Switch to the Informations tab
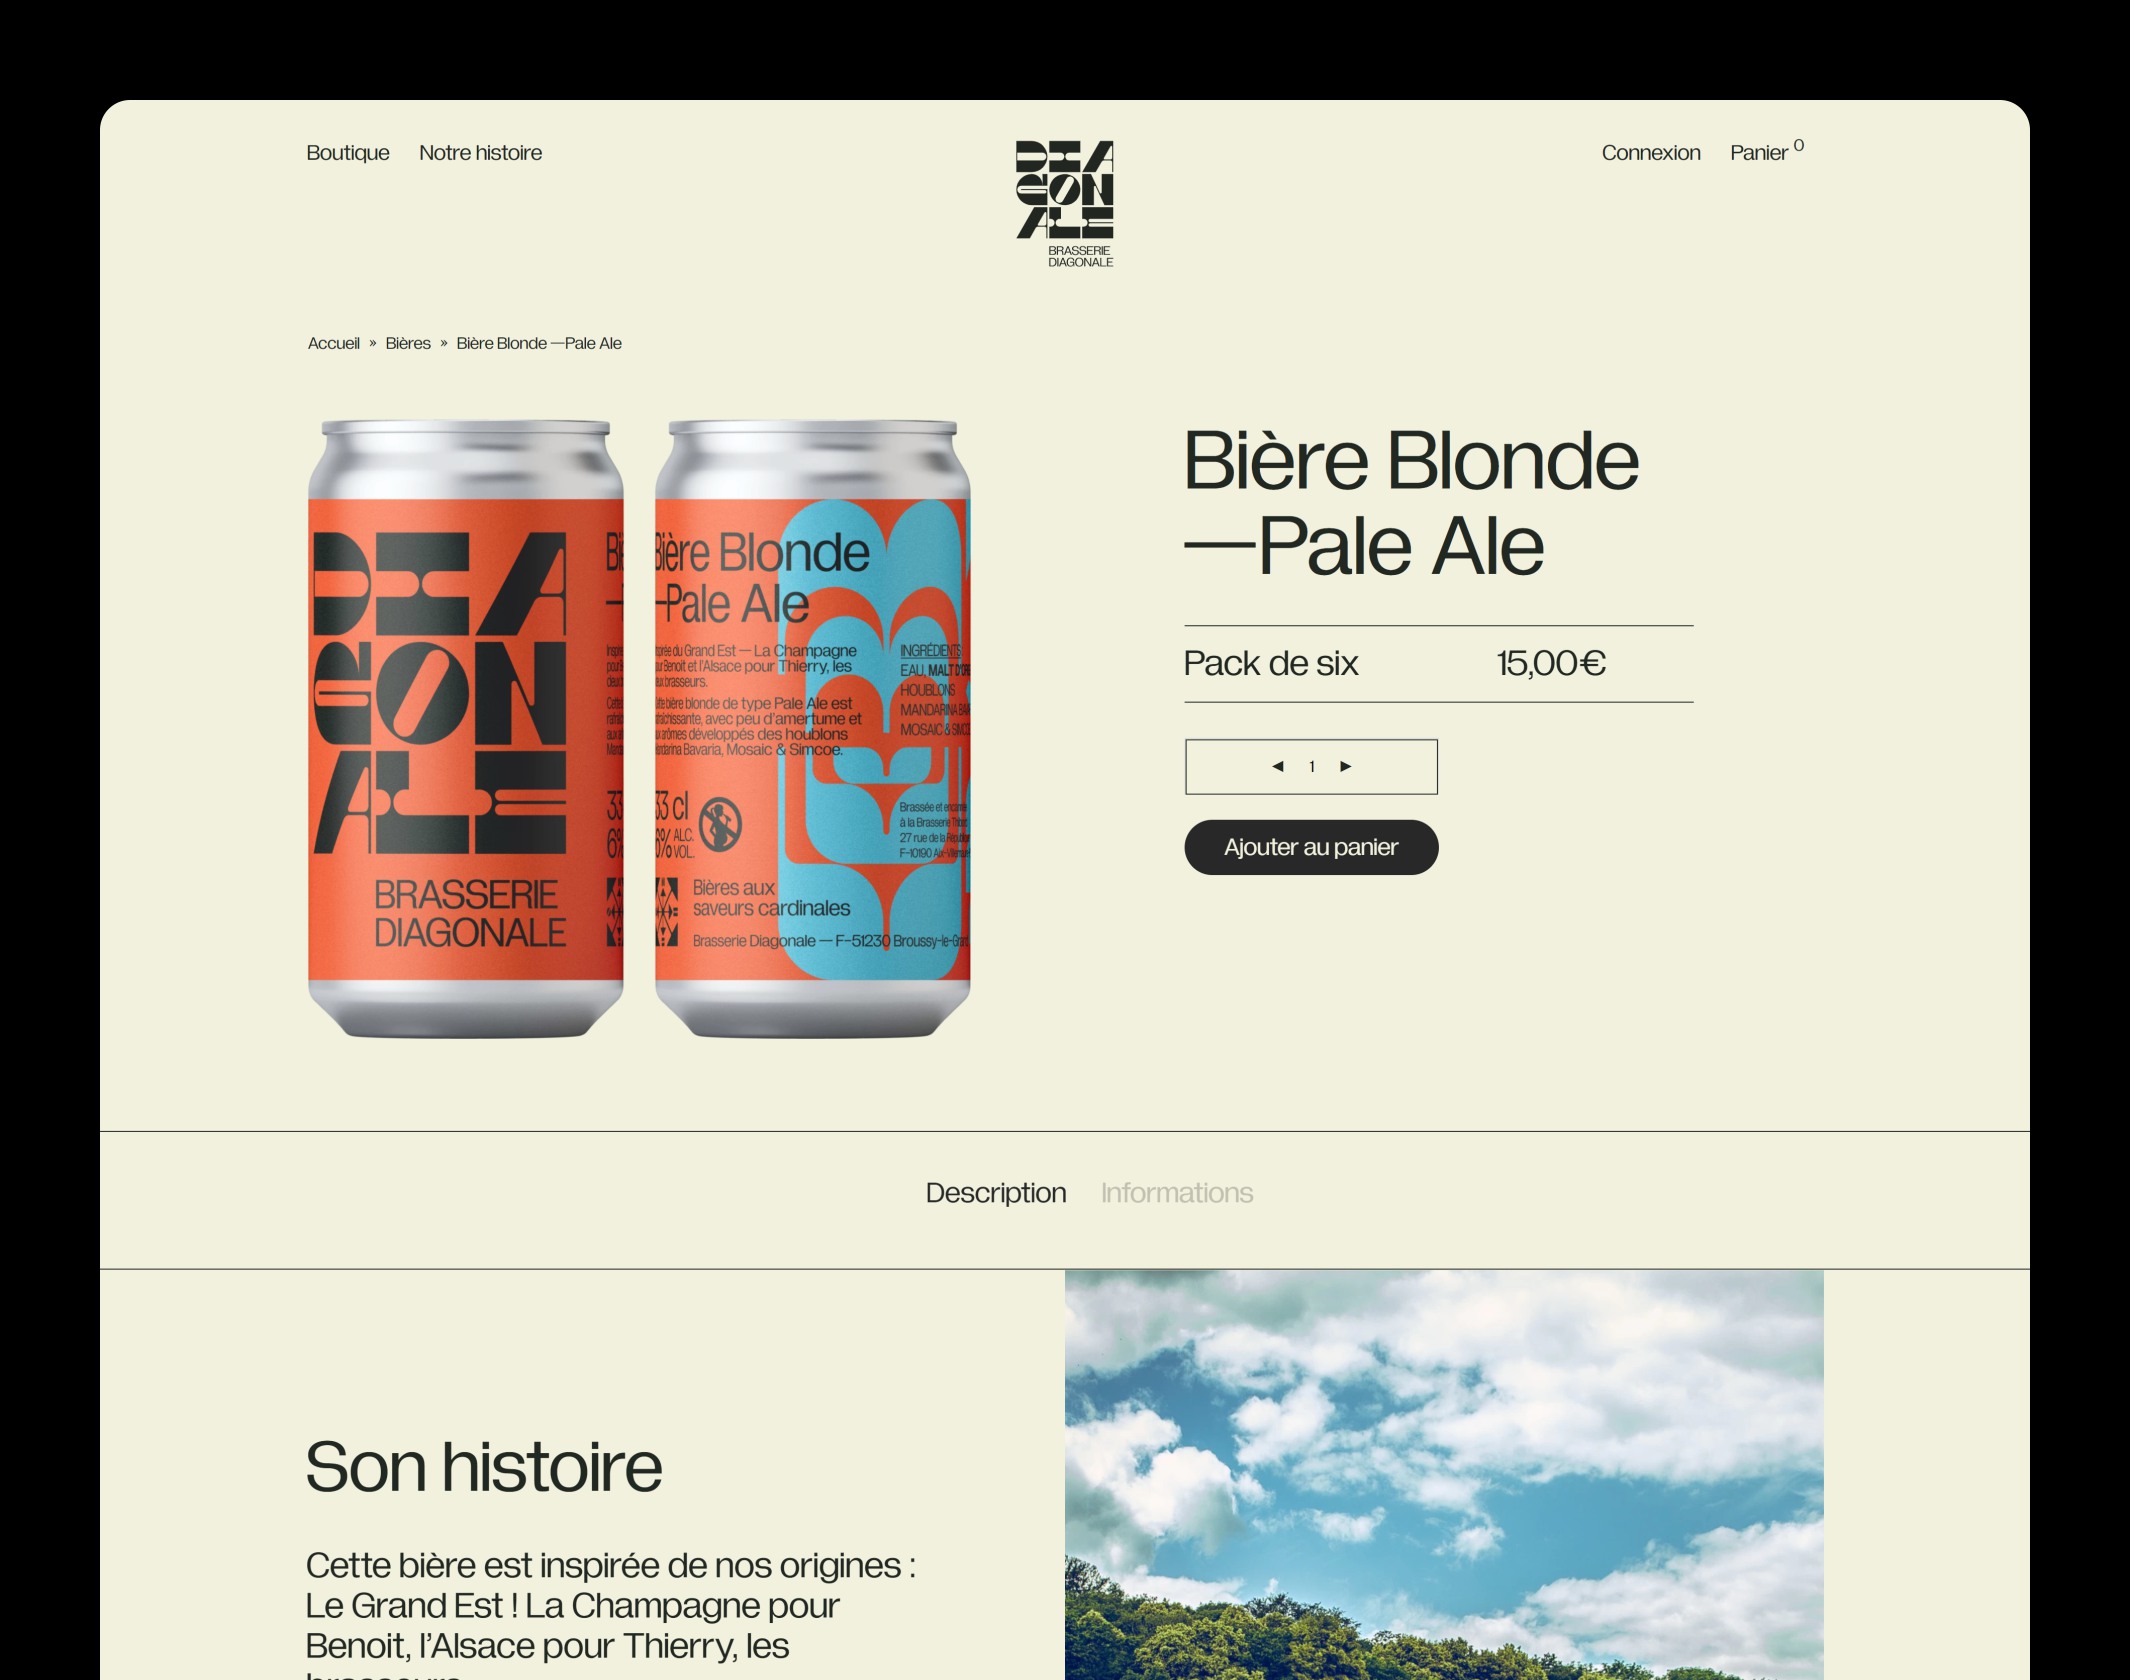Image resolution: width=2130 pixels, height=1680 pixels. tap(1176, 1193)
